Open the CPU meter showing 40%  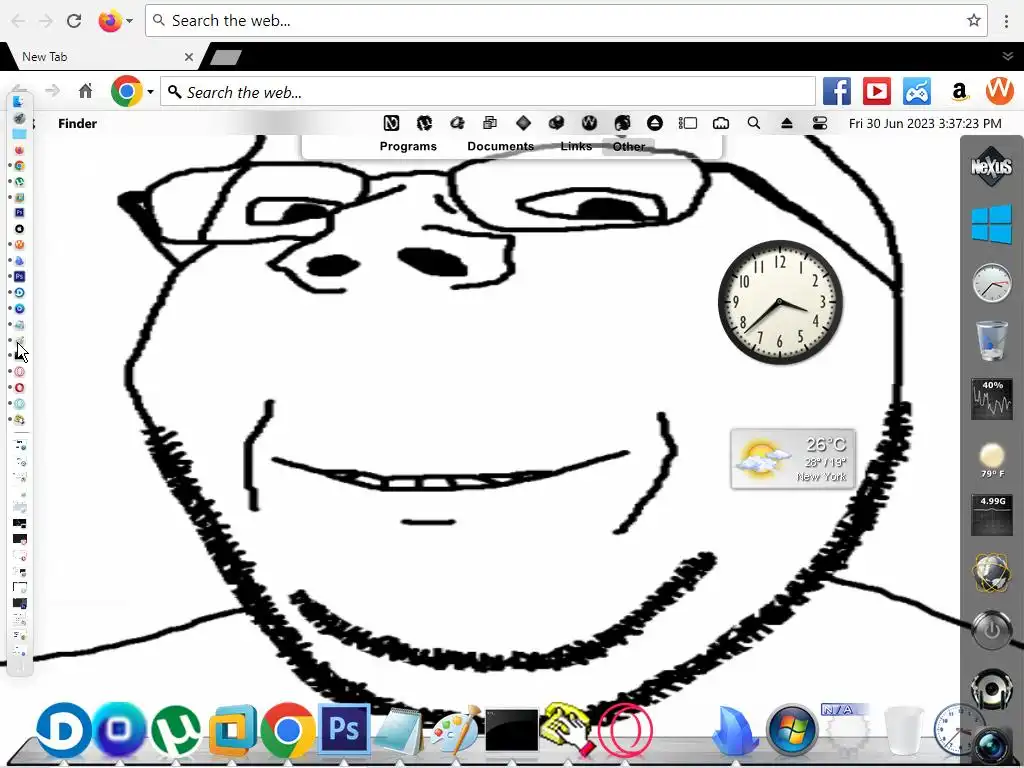(x=991, y=398)
